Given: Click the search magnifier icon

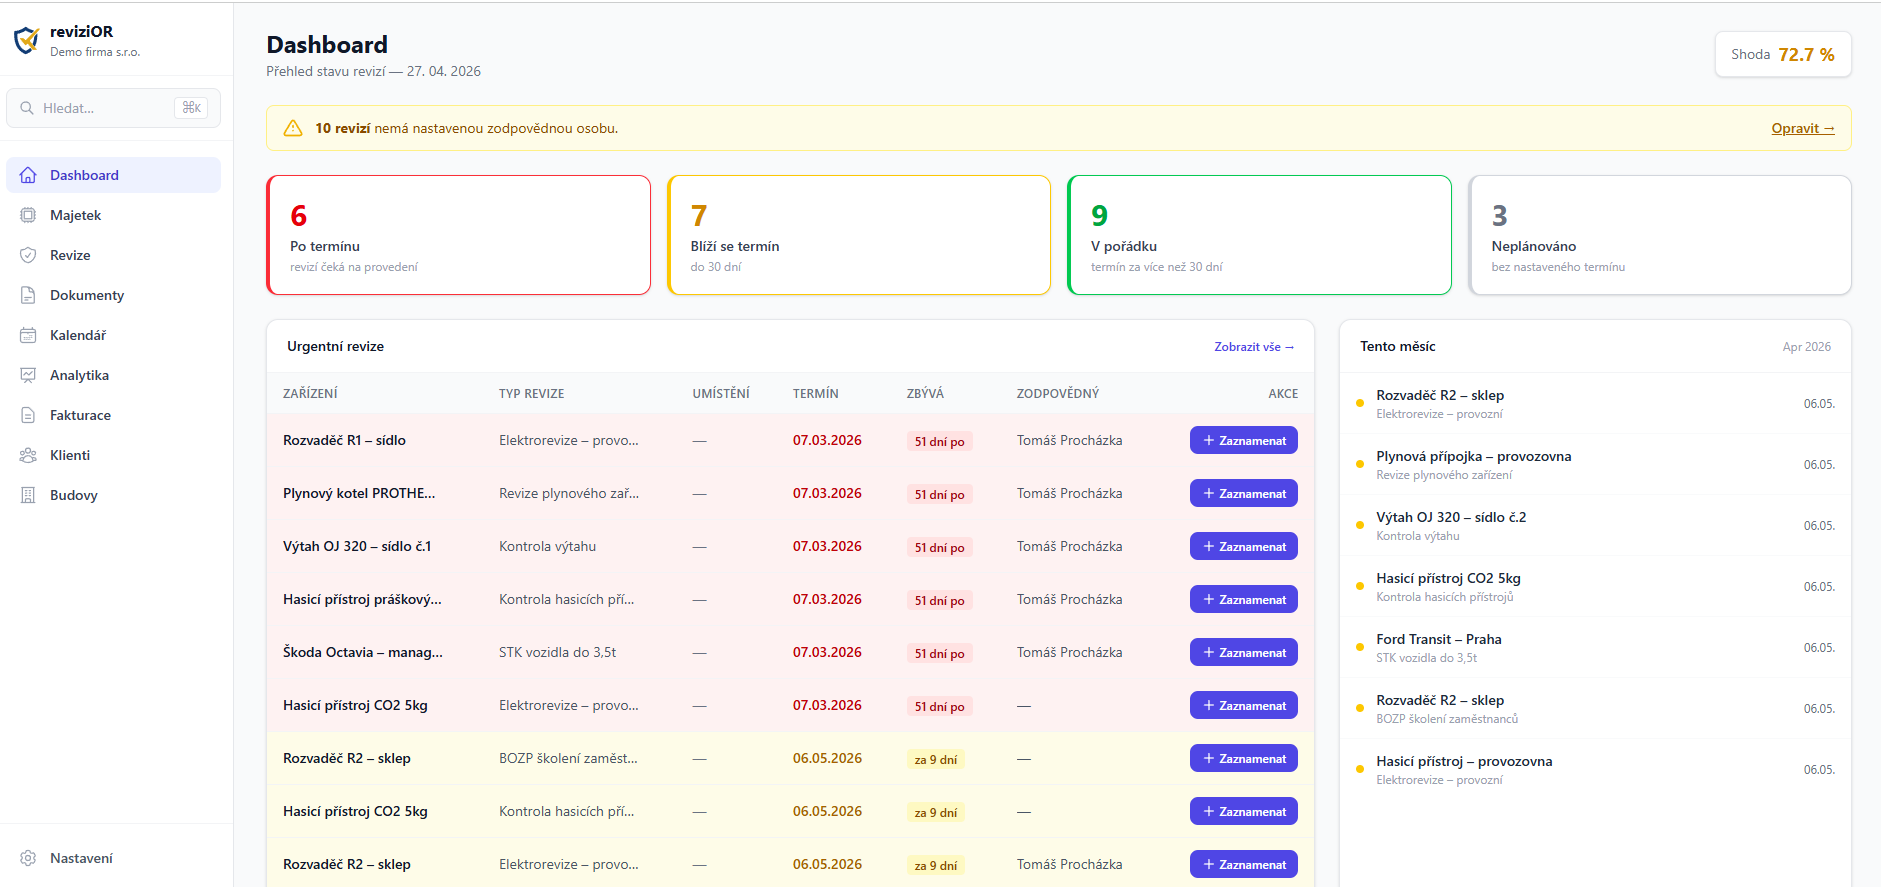Looking at the screenshot, I should 27,108.
